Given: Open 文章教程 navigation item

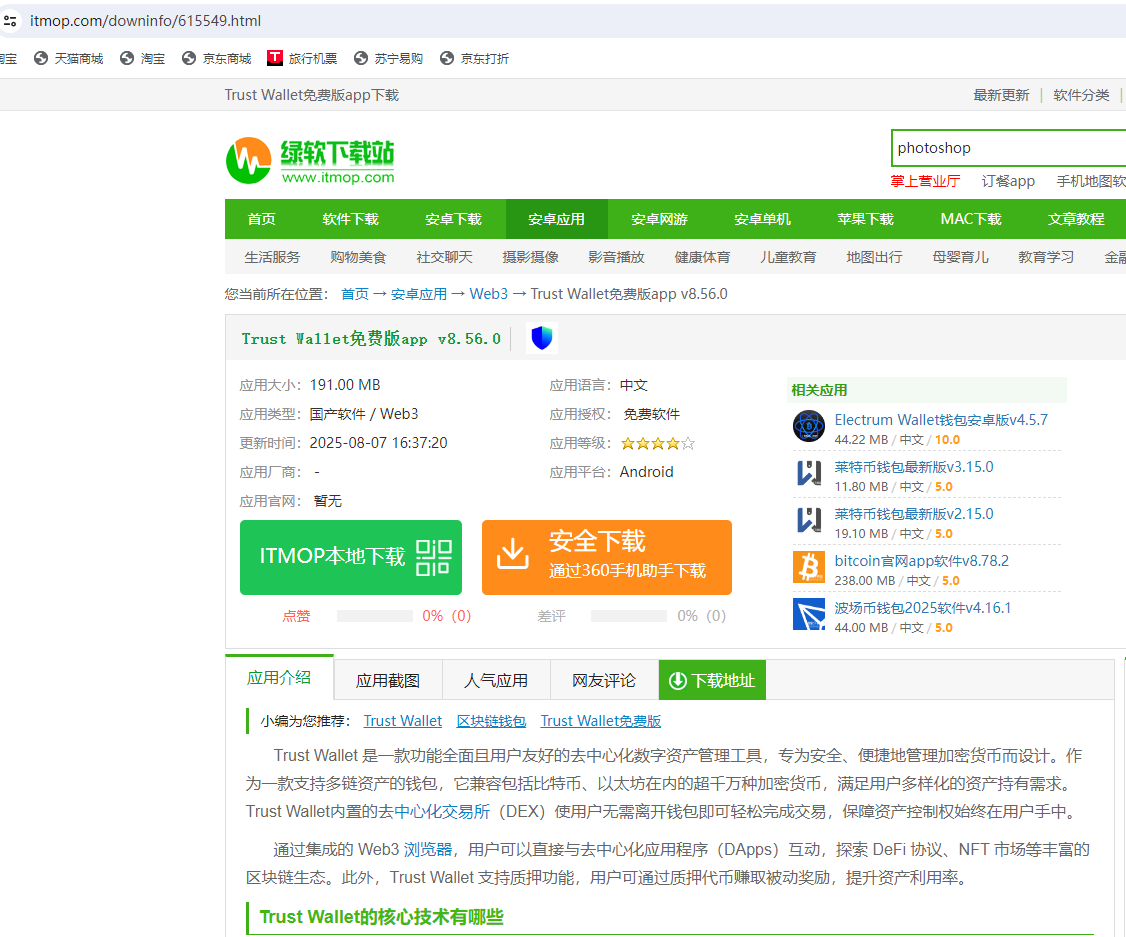Looking at the screenshot, I should [1076, 219].
